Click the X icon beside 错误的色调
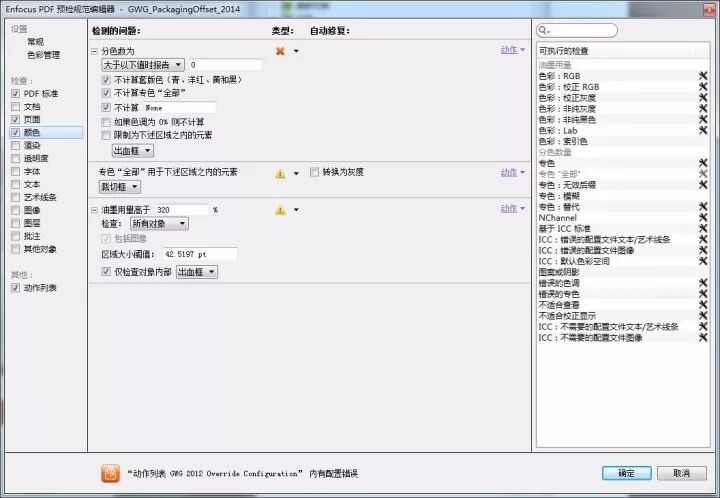The width and height of the screenshot is (720, 498). tap(703, 283)
